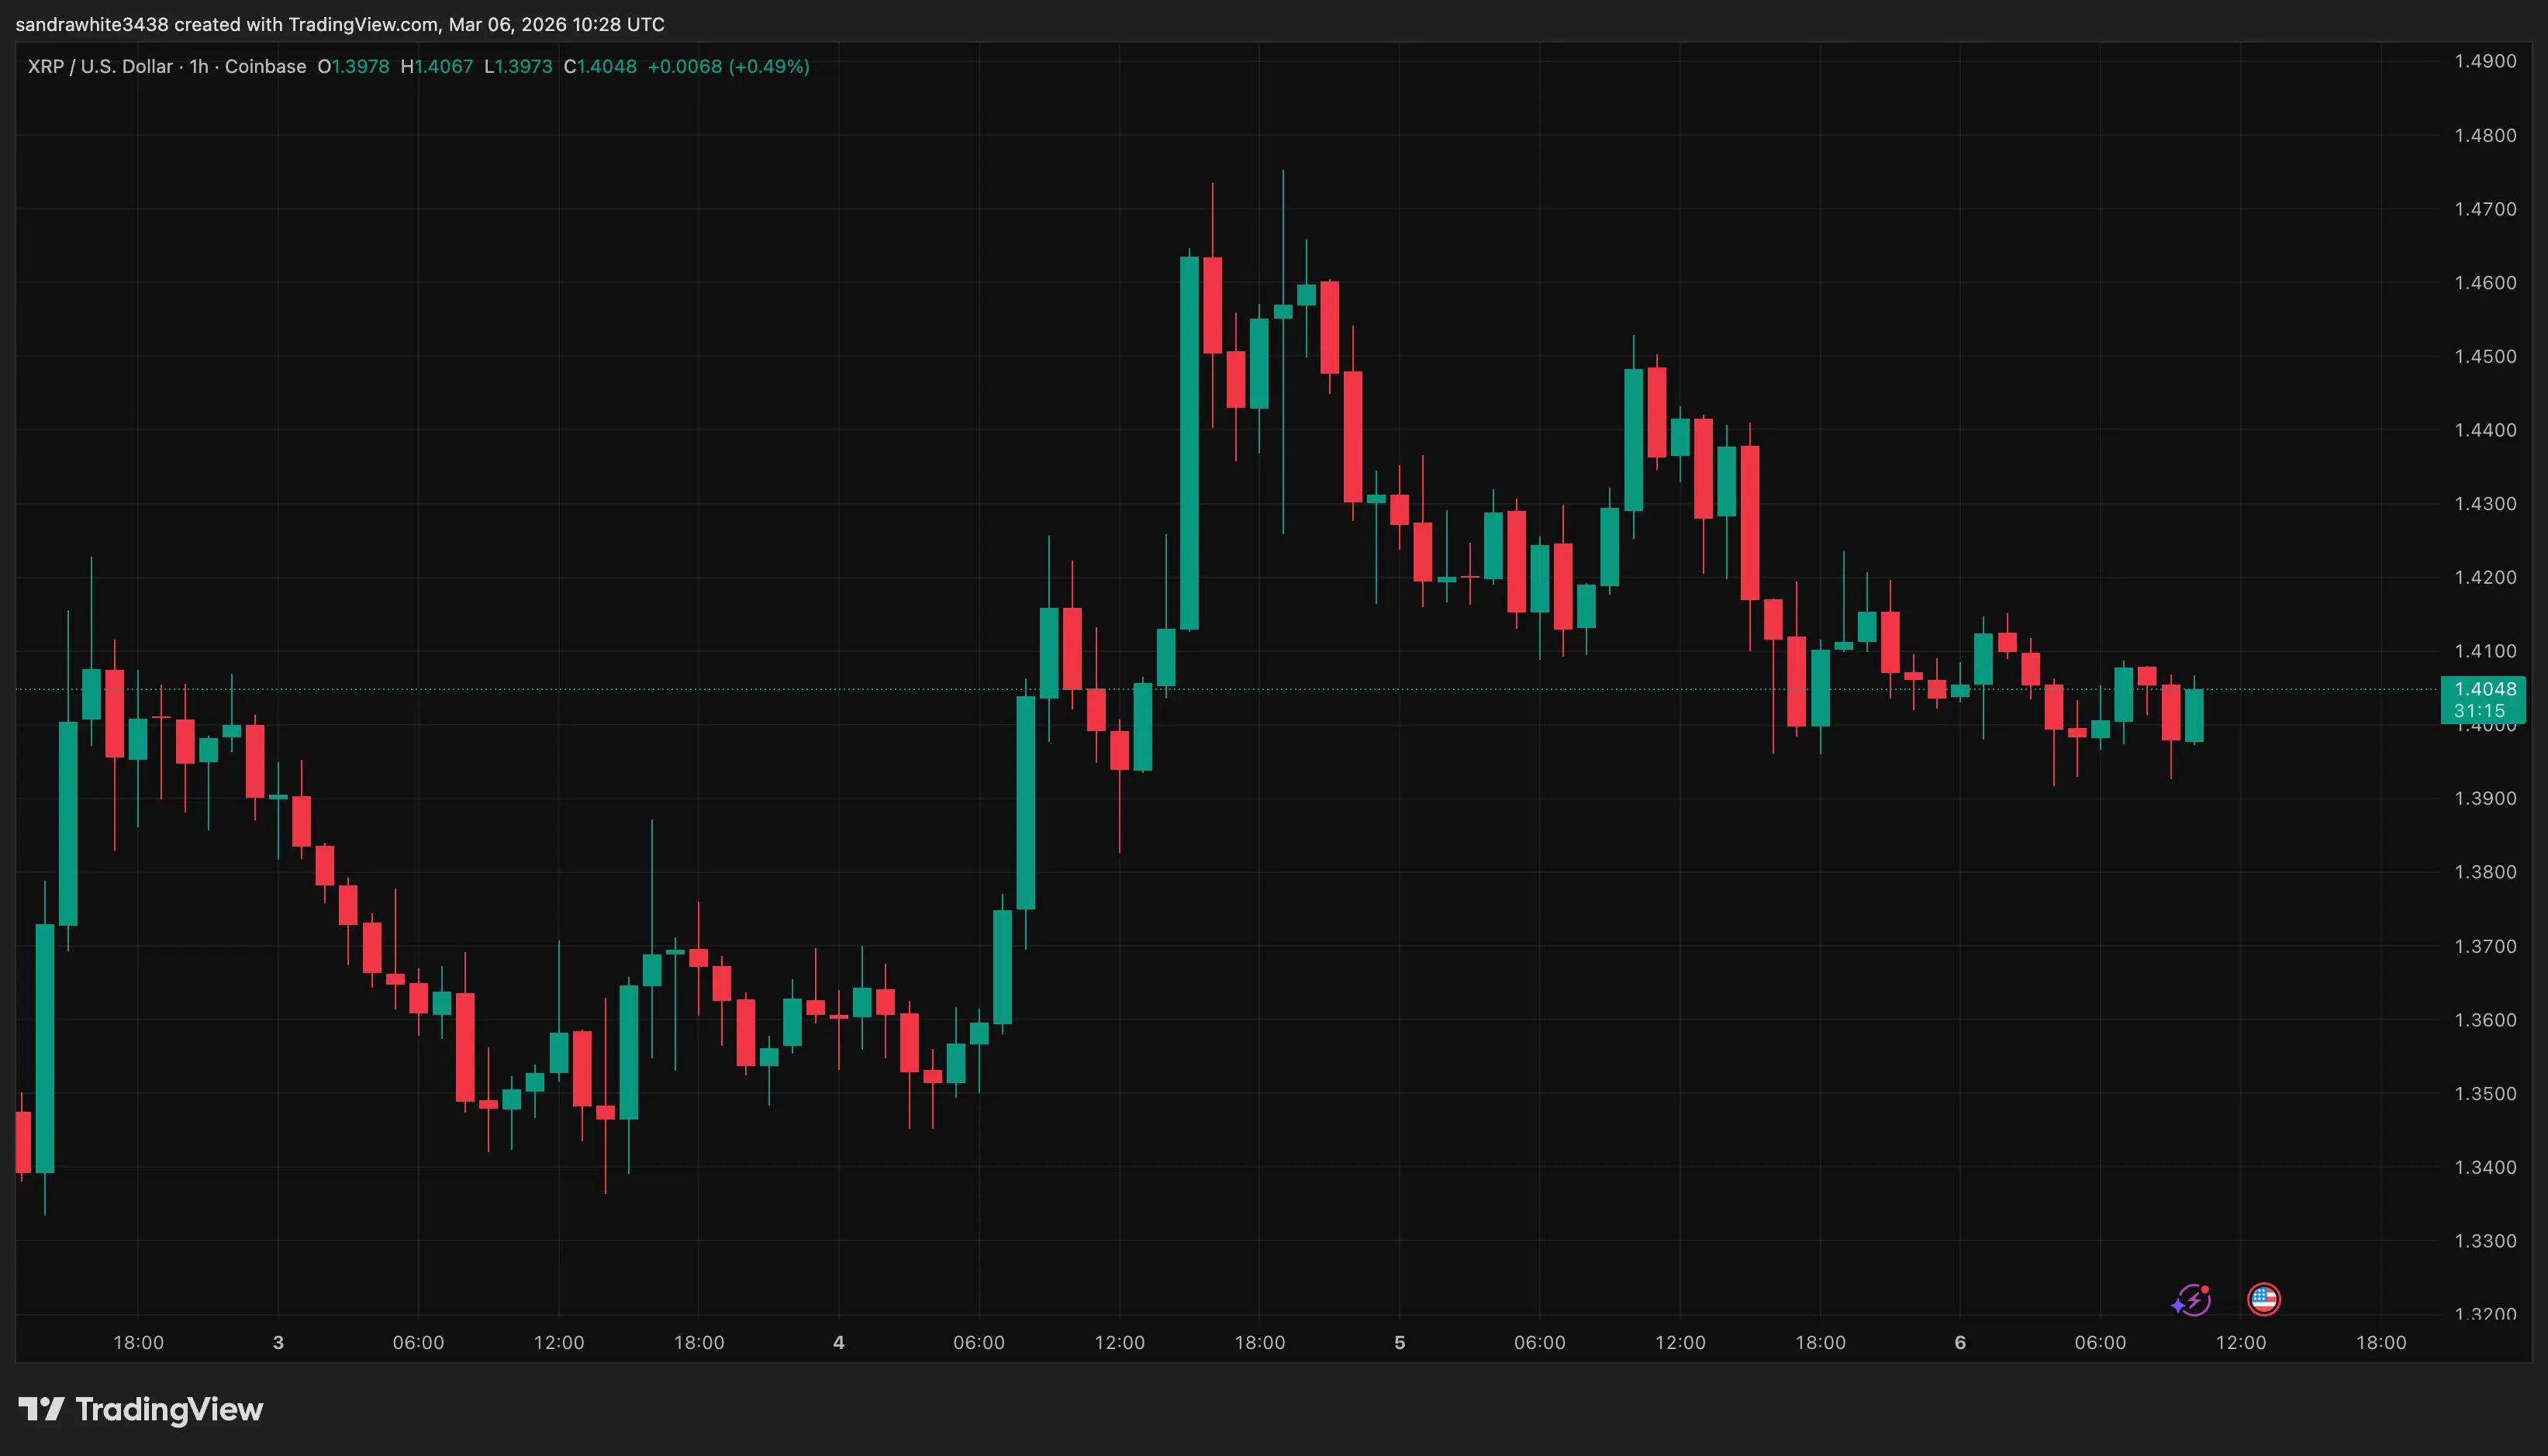Screen dimensions: 2548x1456
Task: Click the lightning bolt inside the purple icon
Action: (2195, 1301)
